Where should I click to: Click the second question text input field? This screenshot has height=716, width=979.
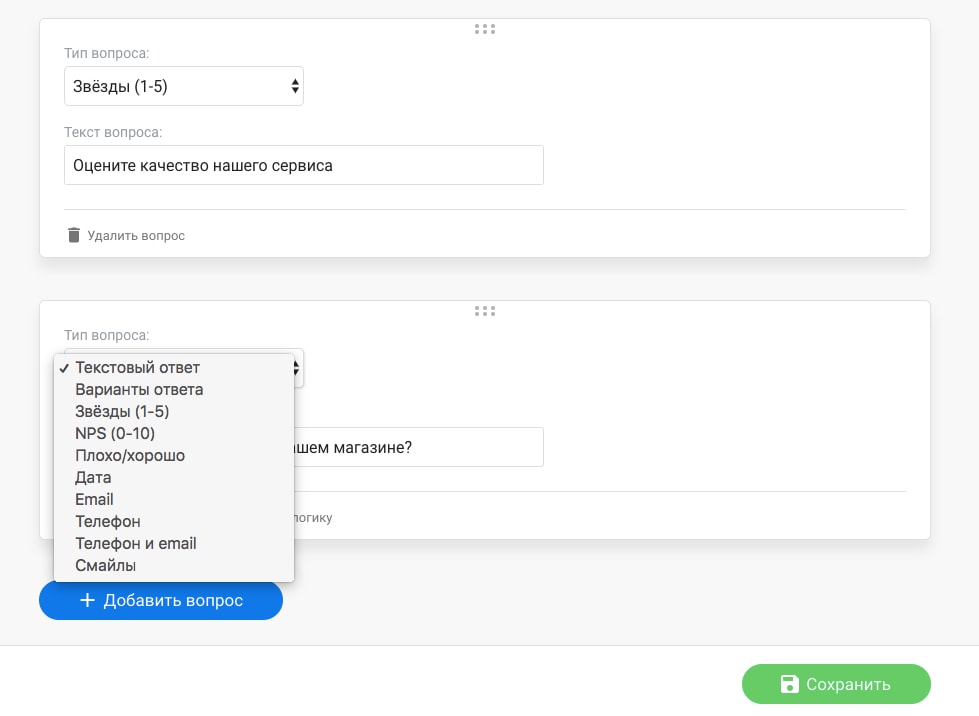click(x=420, y=448)
